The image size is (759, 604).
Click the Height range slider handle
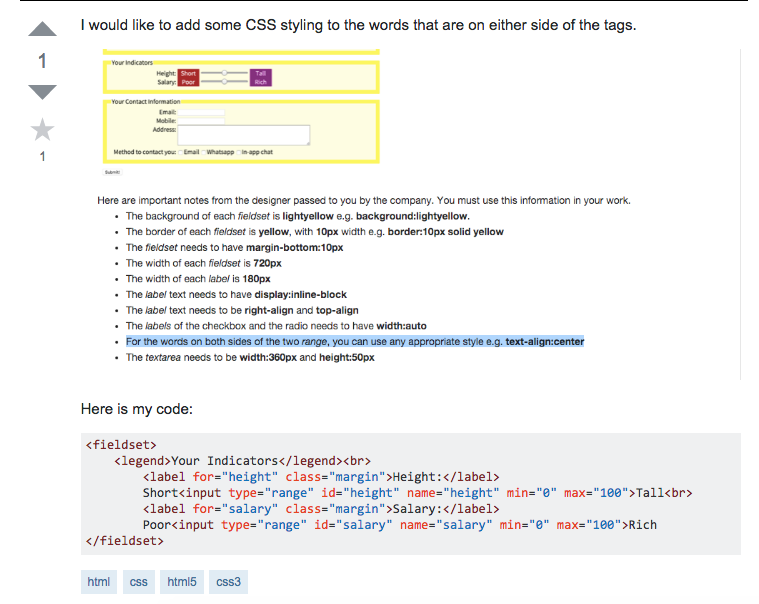[226, 73]
